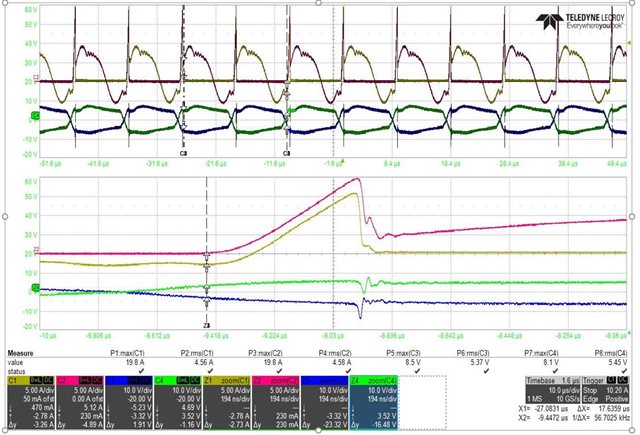The height and width of the screenshot is (435, 640).
Task: Open the C1 channel descriptor box
Action: pos(31,402)
